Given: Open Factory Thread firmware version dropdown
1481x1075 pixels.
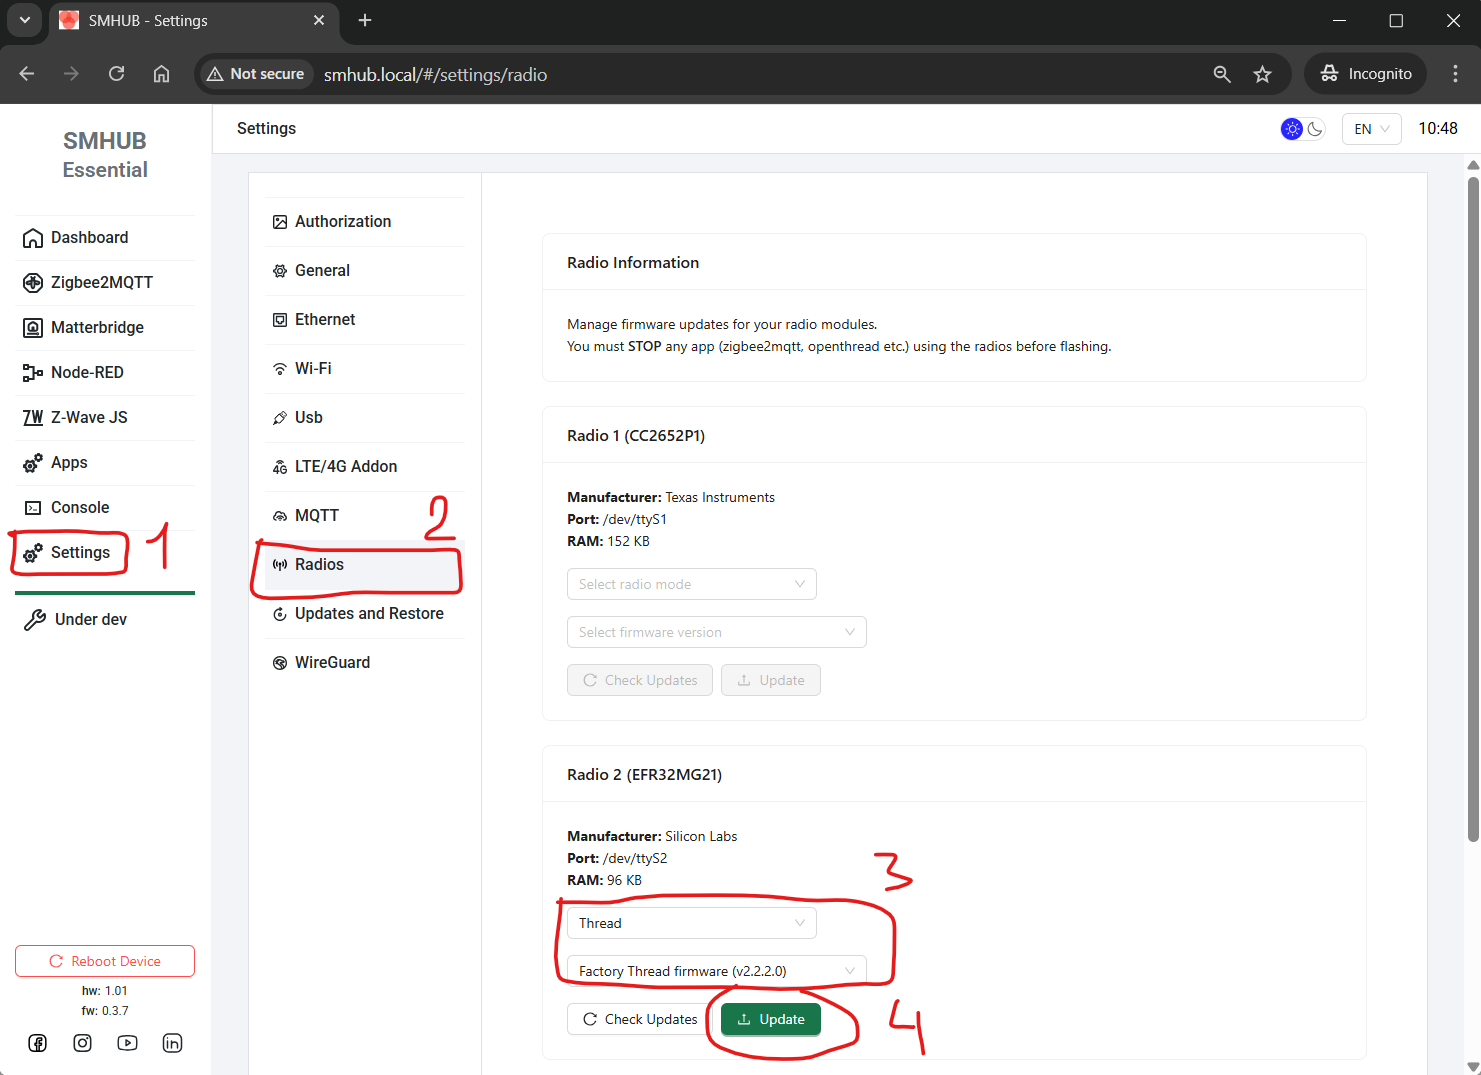Looking at the screenshot, I should click(716, 971).
